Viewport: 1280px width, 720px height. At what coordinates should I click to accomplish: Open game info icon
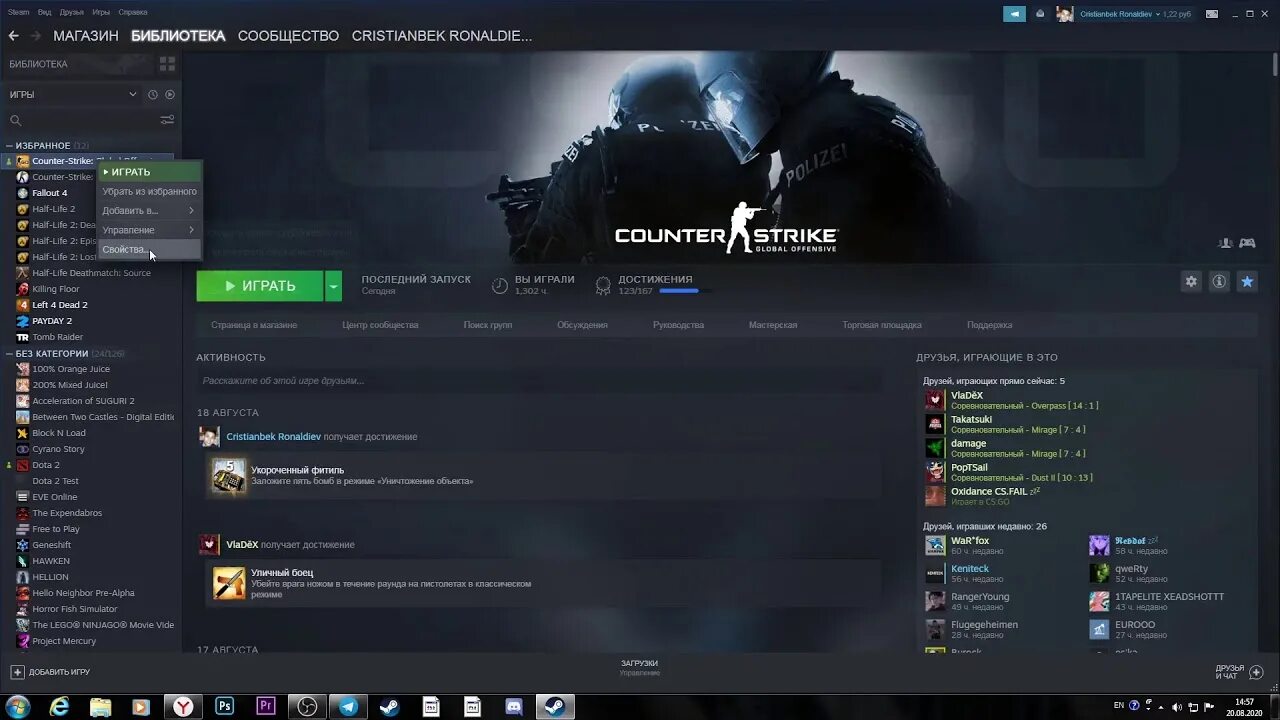point(1219,282)
